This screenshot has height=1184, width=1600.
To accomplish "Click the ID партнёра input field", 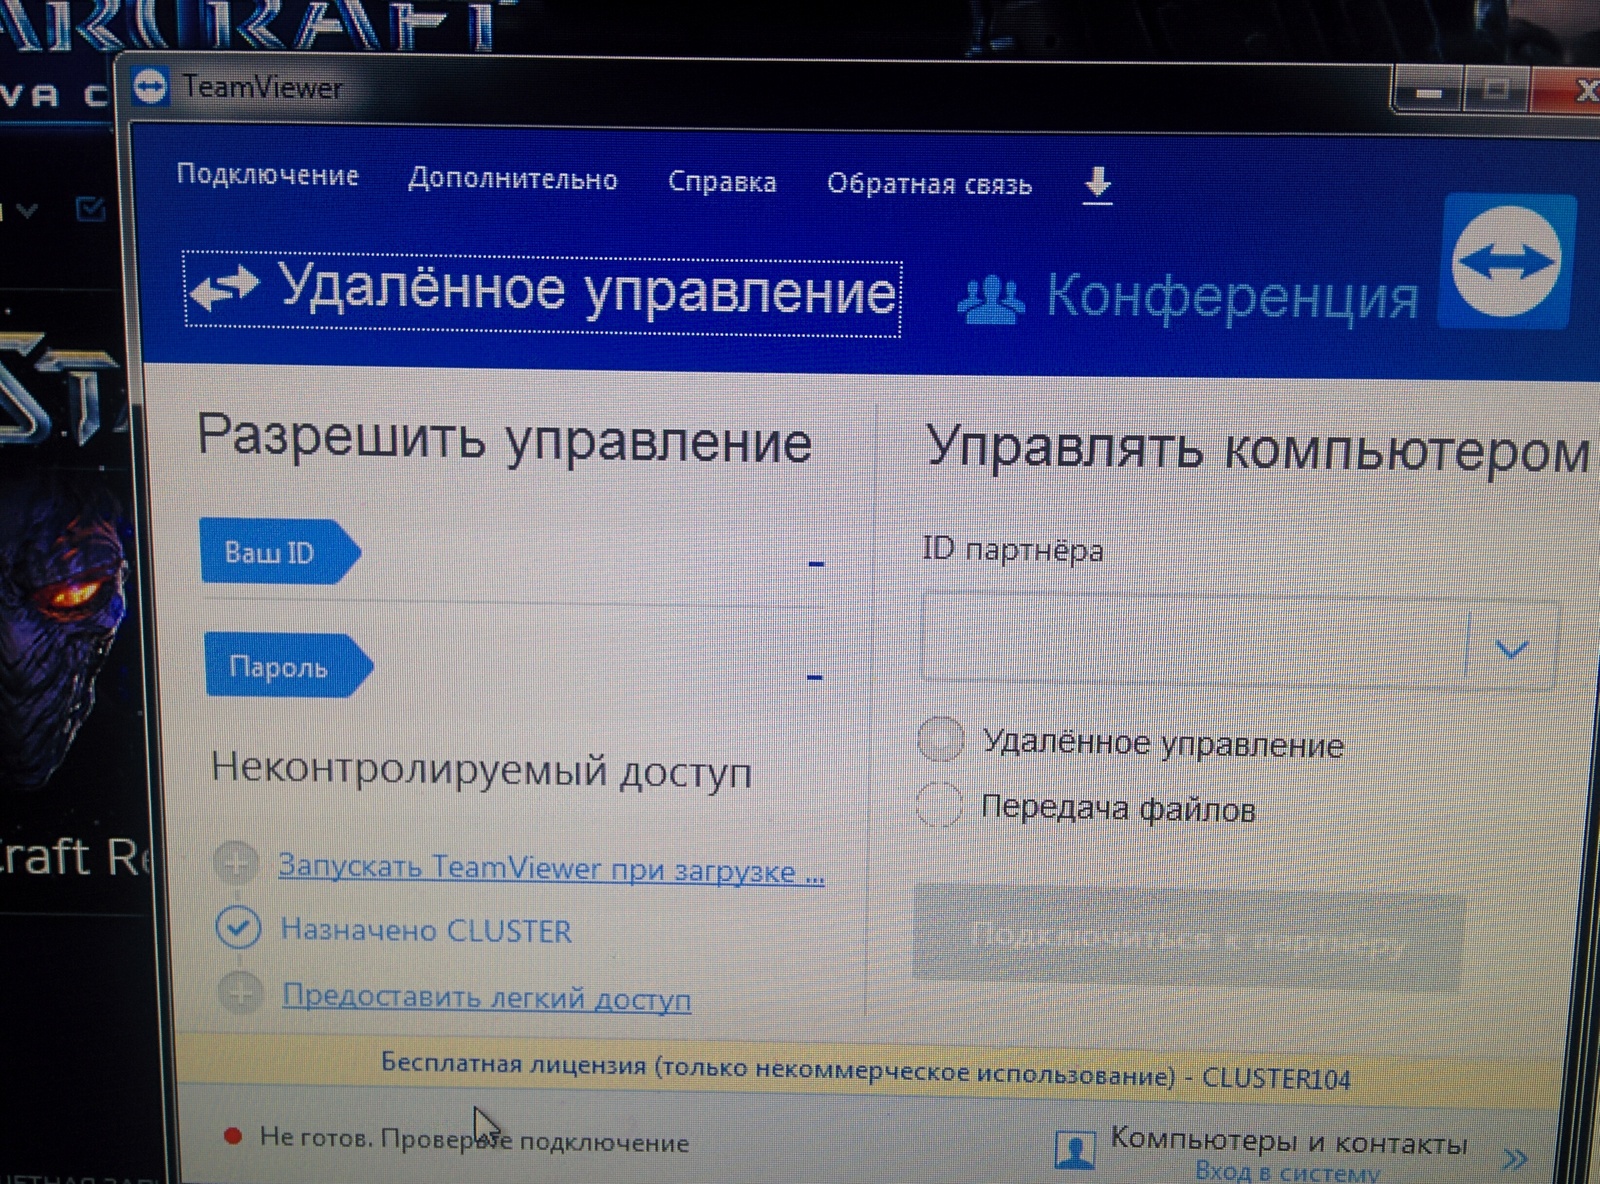I will (1194, 640).
